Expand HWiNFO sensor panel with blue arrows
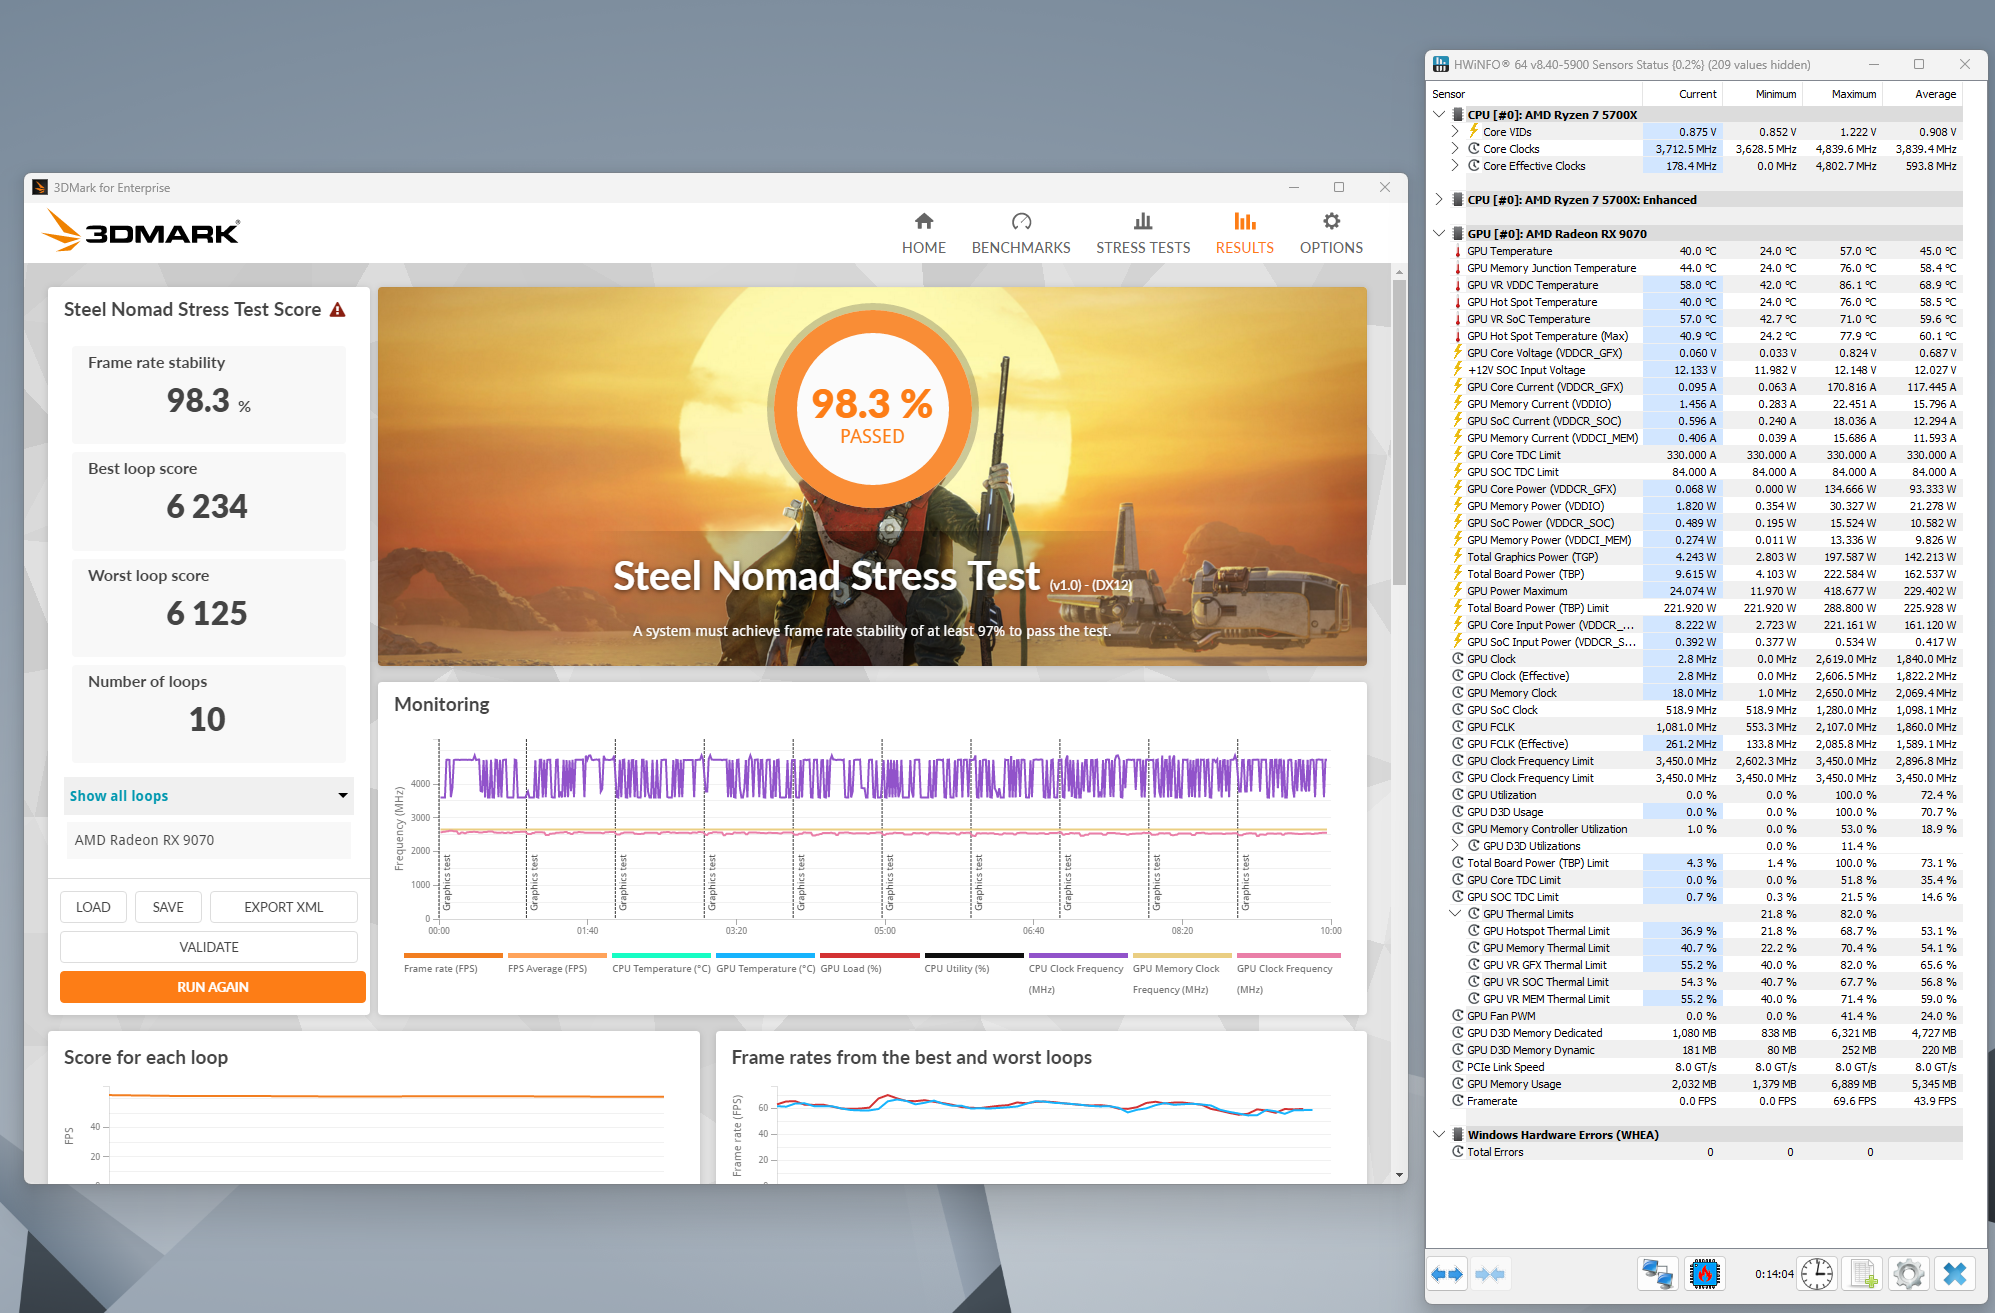The width and height of the screenshot is (1995, 1313). pos(1446,1274)
